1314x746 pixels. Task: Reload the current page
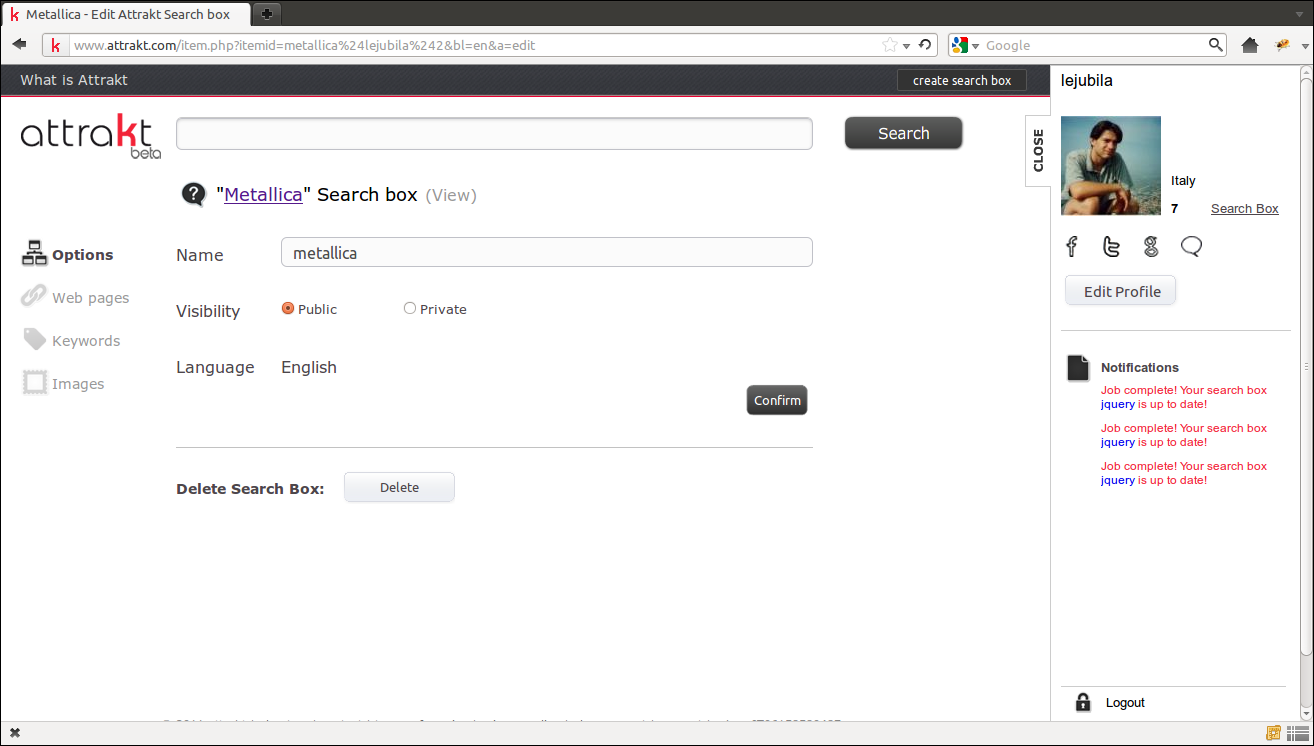click(925, 45)
